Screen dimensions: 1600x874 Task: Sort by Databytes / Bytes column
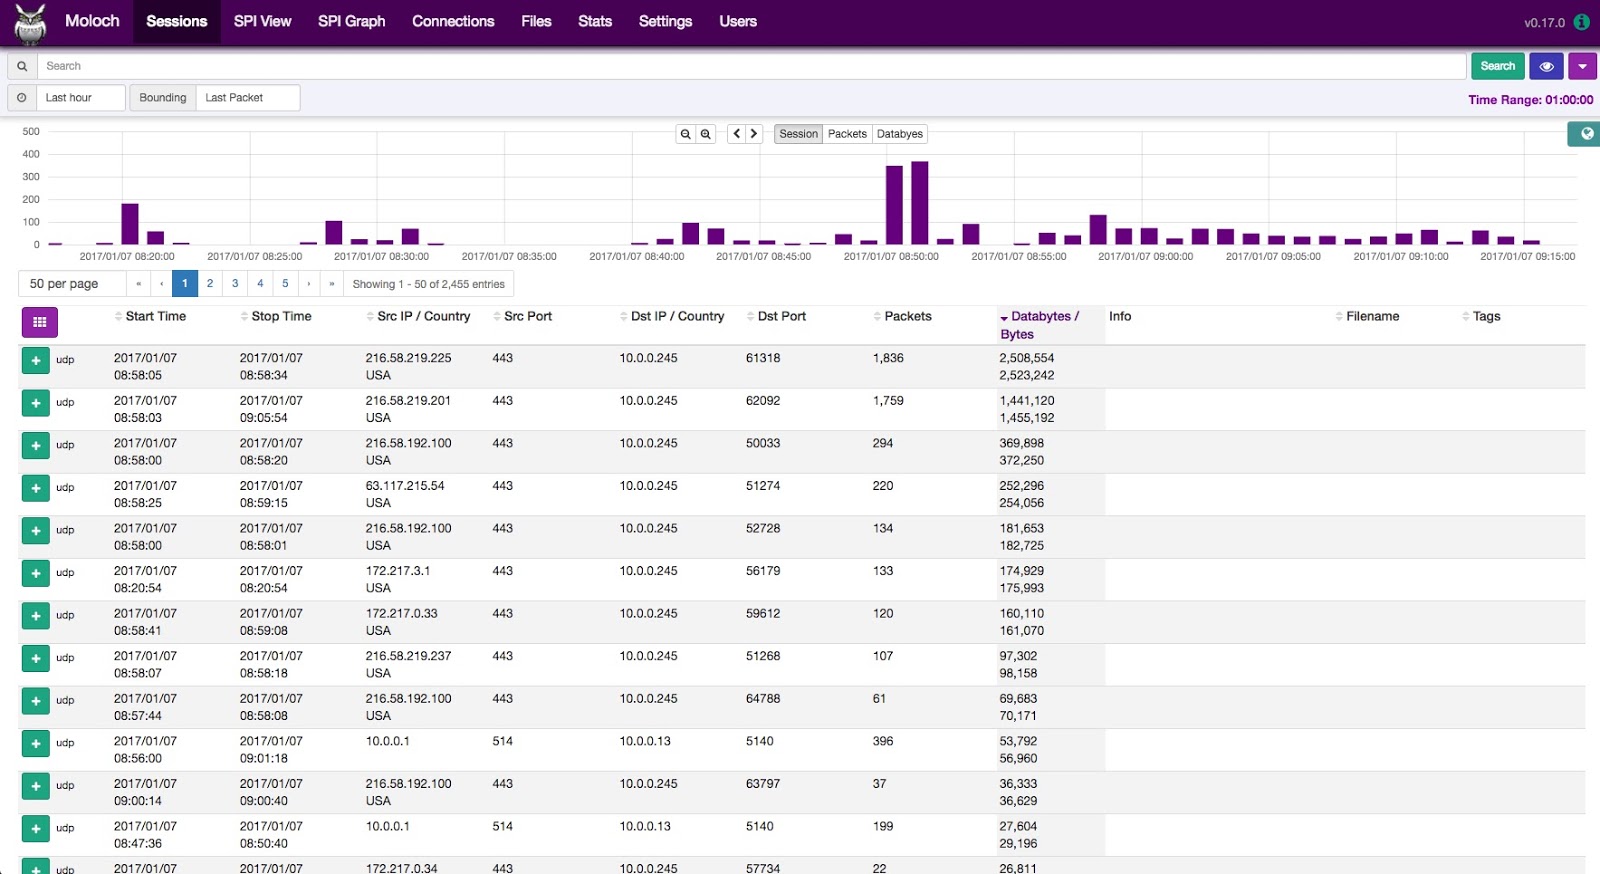pos(1040,325)
